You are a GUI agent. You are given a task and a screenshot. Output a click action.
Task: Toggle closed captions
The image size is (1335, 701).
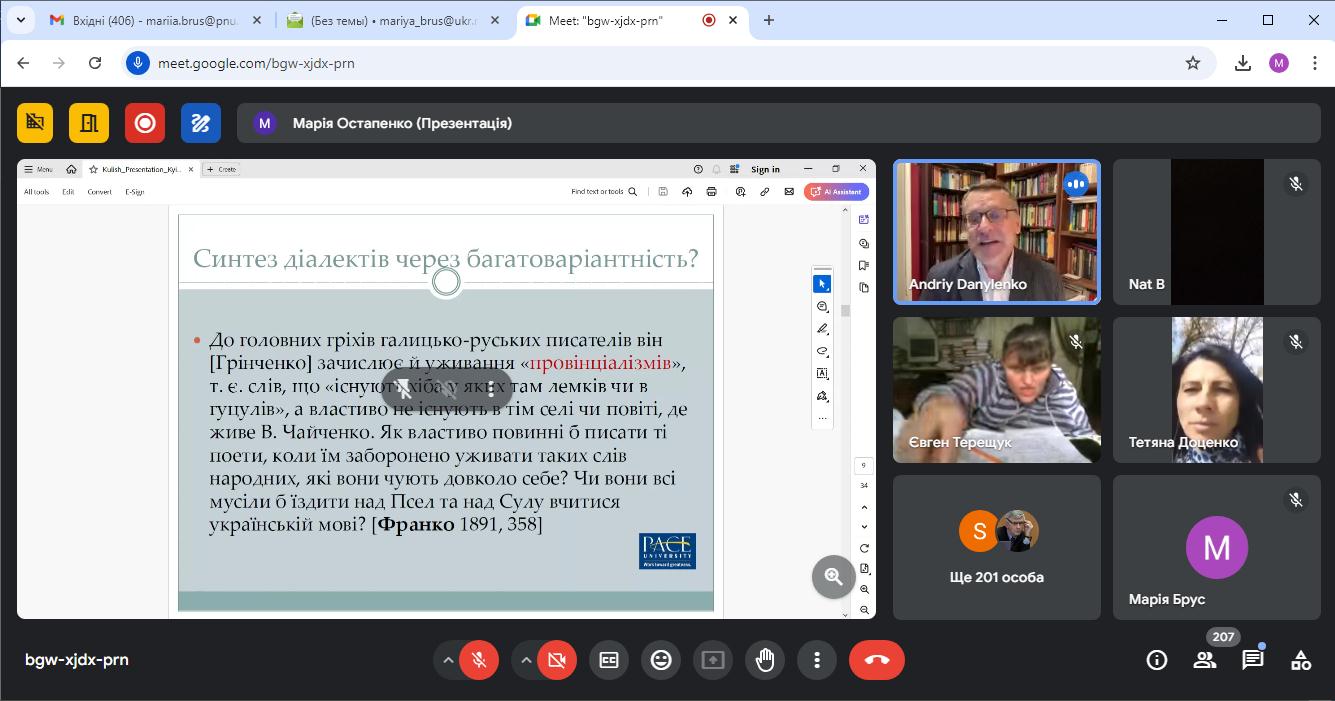[609, 660]
